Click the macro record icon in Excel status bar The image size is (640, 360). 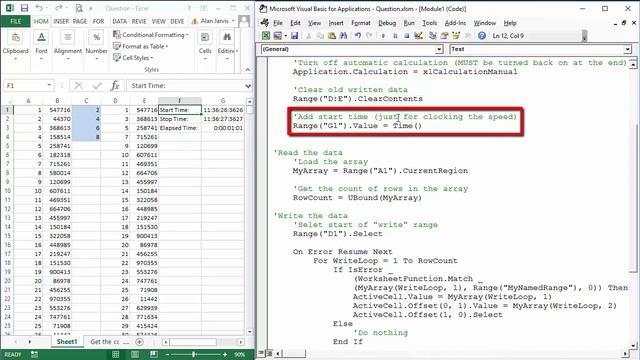[x=34, y=354]
